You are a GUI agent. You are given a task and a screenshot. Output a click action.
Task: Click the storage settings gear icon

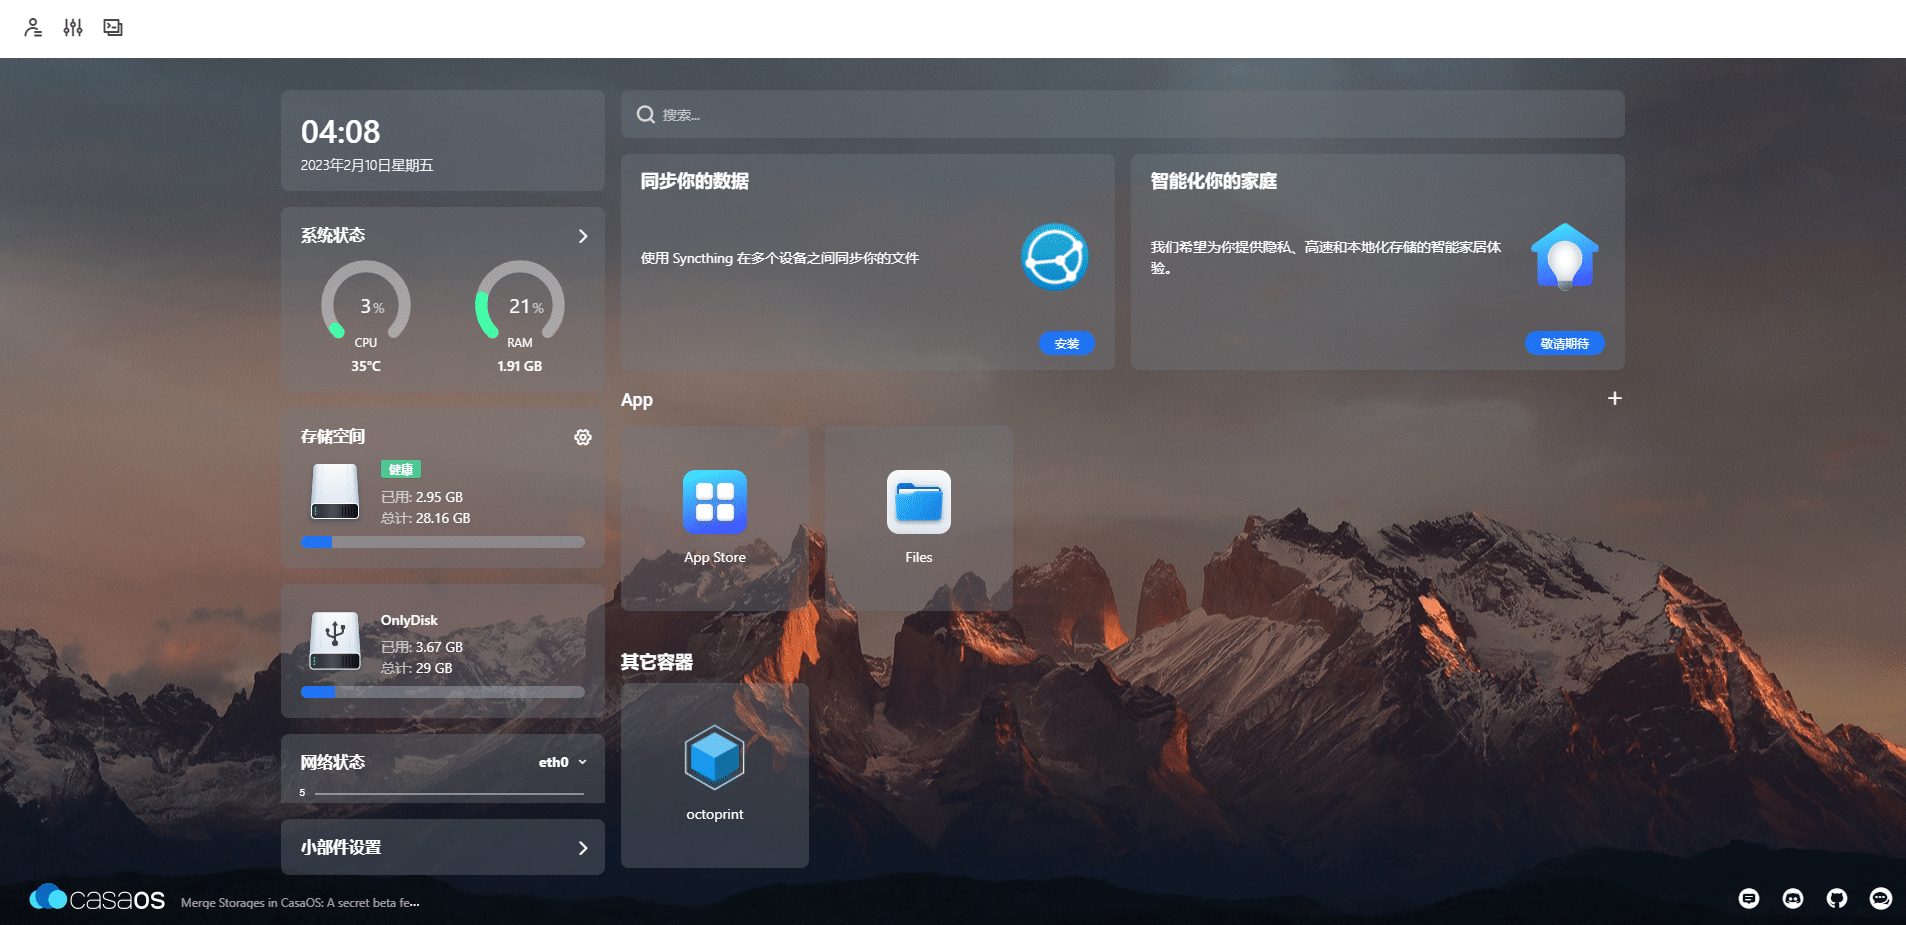pyautogui.click(x=583, y=437)
